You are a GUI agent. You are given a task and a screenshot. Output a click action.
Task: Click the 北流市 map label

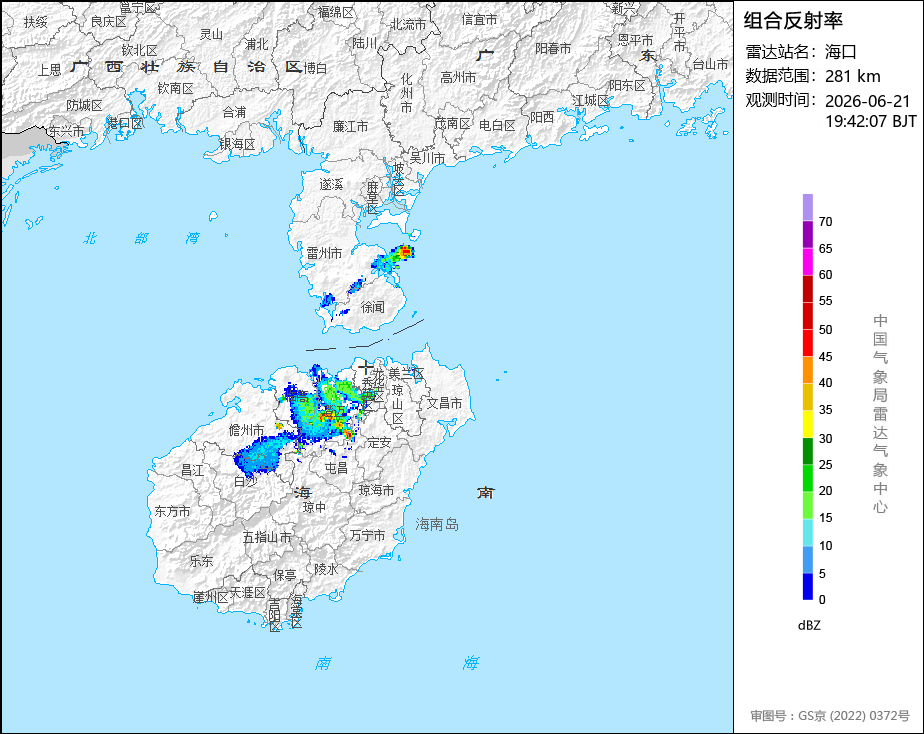[408, 24]
